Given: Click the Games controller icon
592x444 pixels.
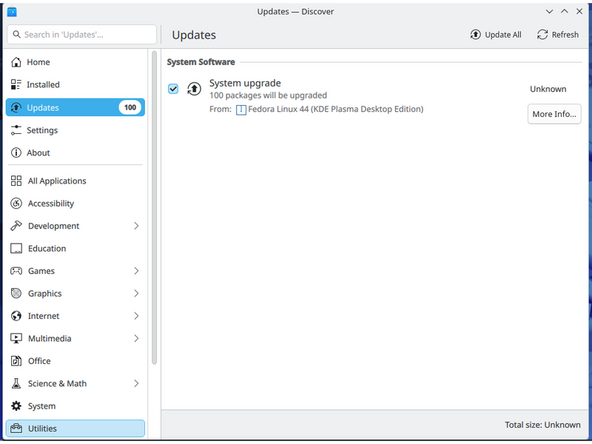Looking at the screenshot, I should pos(16,271).
